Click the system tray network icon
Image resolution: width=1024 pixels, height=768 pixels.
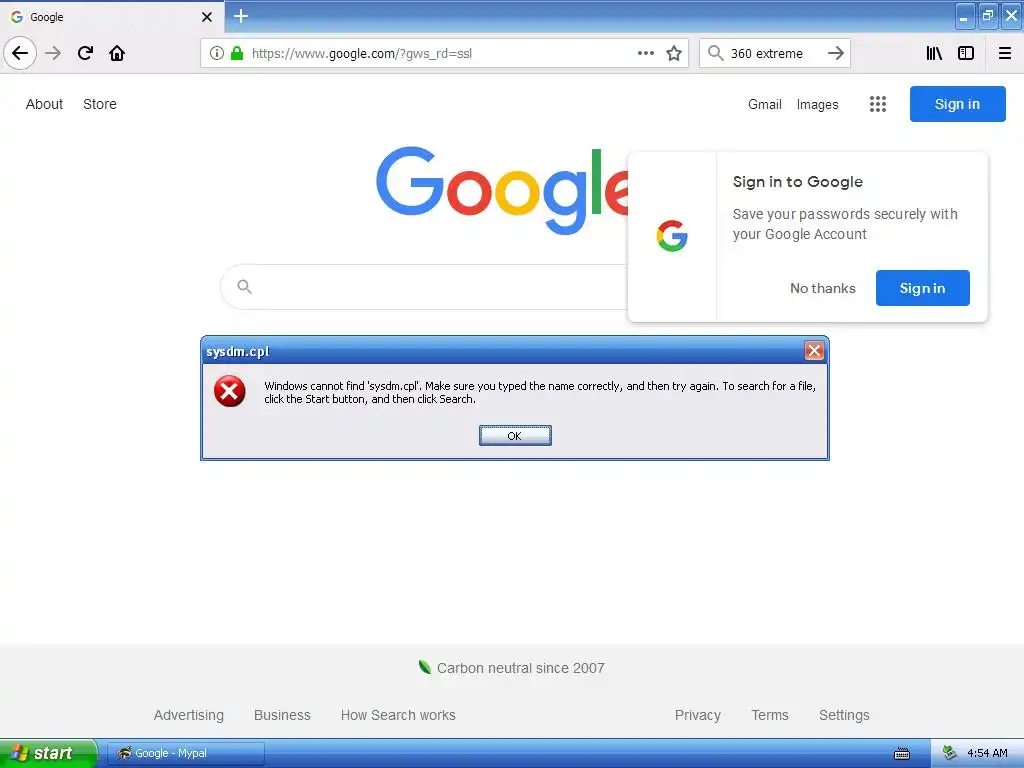950,753
